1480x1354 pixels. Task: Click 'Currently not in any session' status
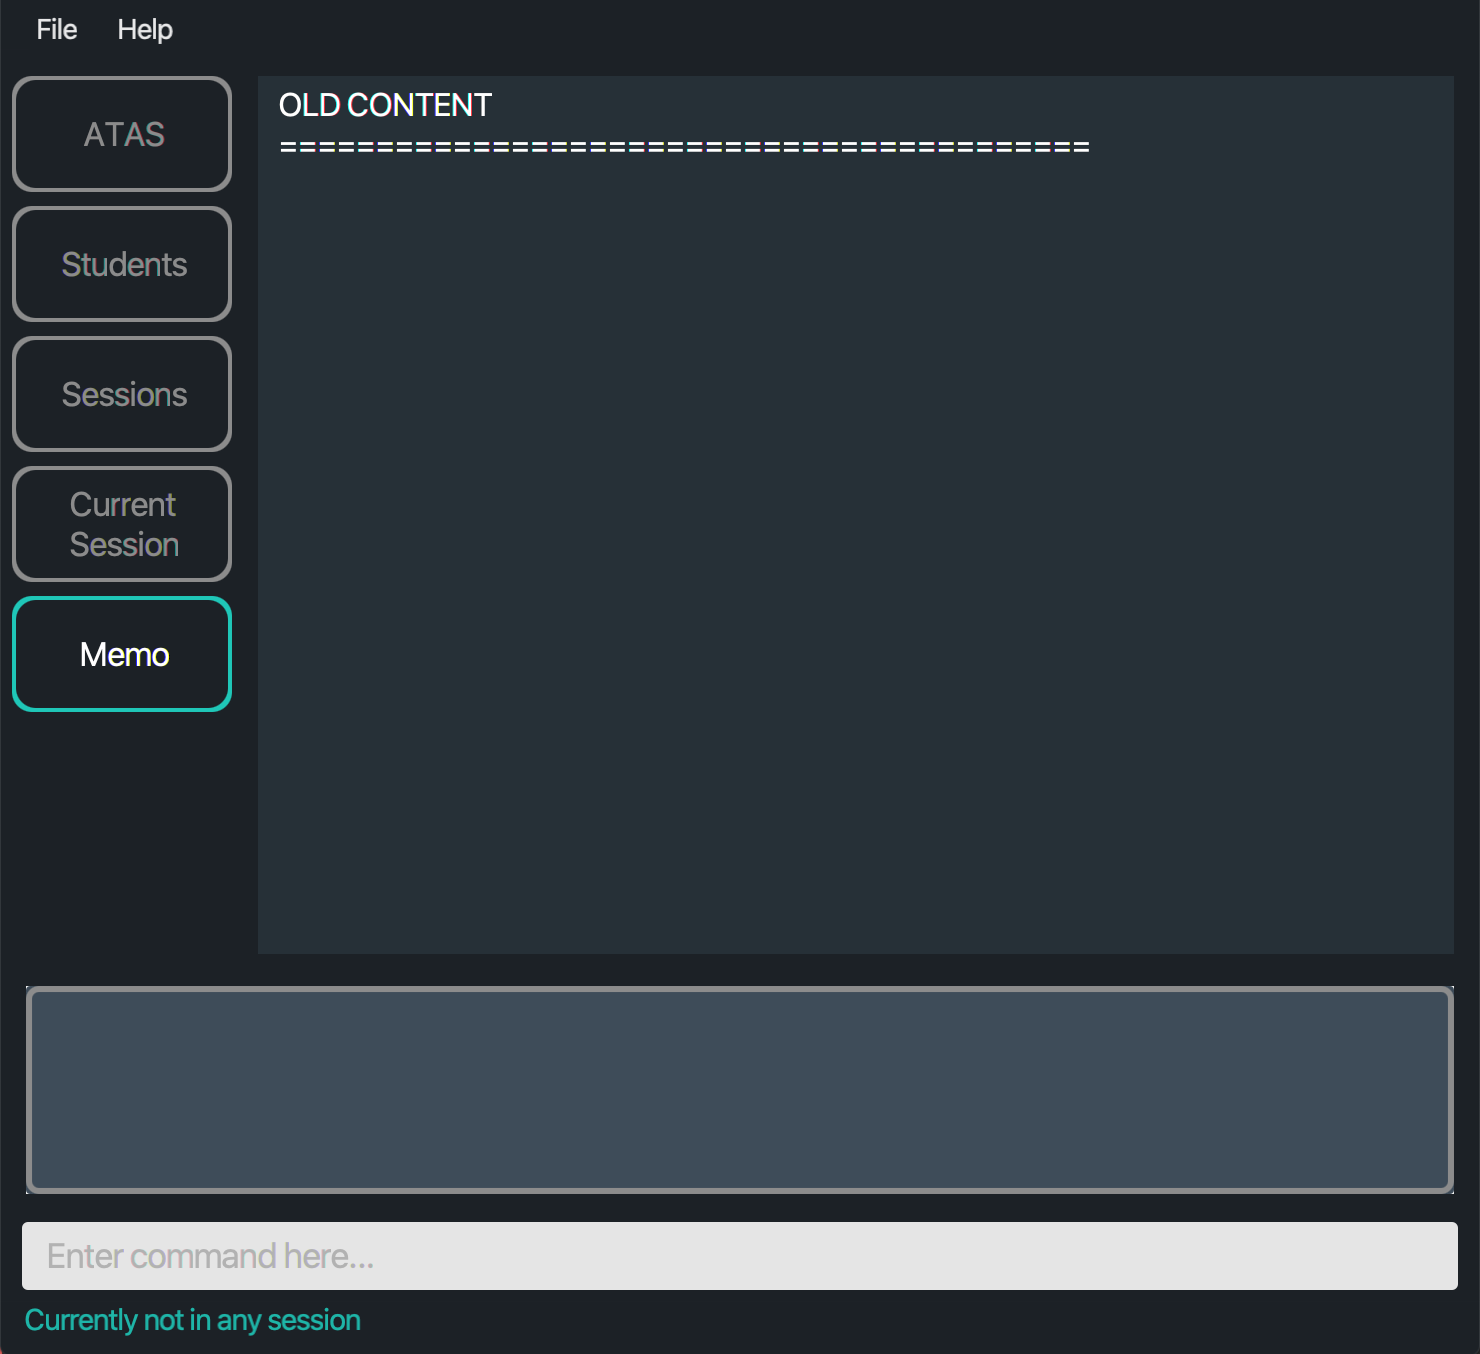coord(193,1320)
